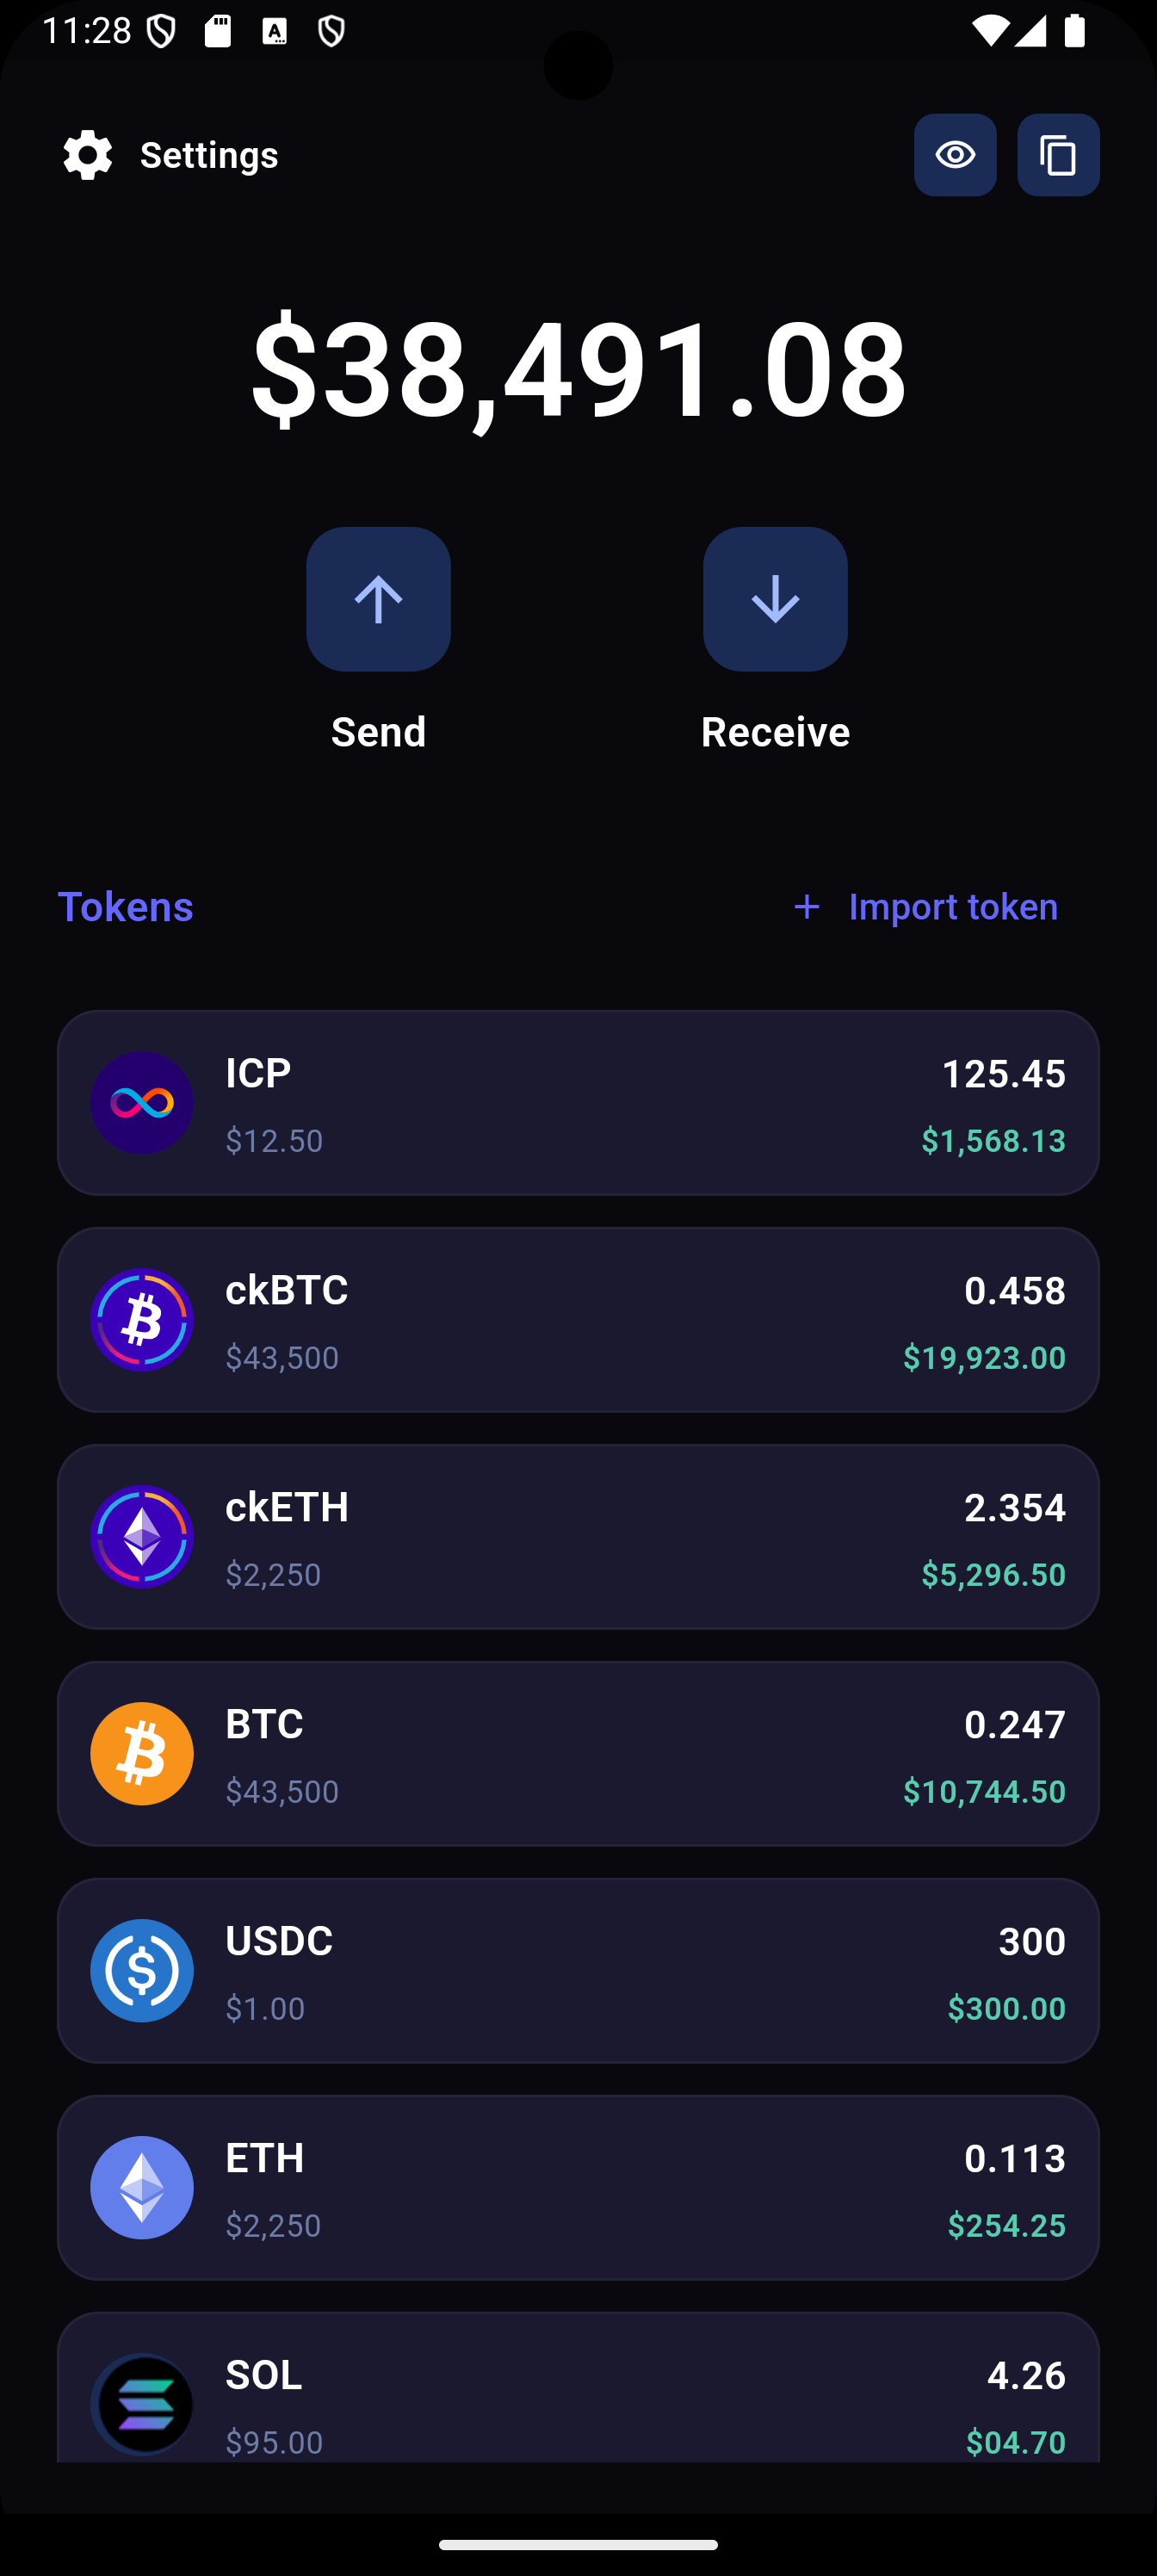The width and height of the screenshot is (1157, 2576).
Task: Click the orange BTC logo icon
Action: [142, 1754]
